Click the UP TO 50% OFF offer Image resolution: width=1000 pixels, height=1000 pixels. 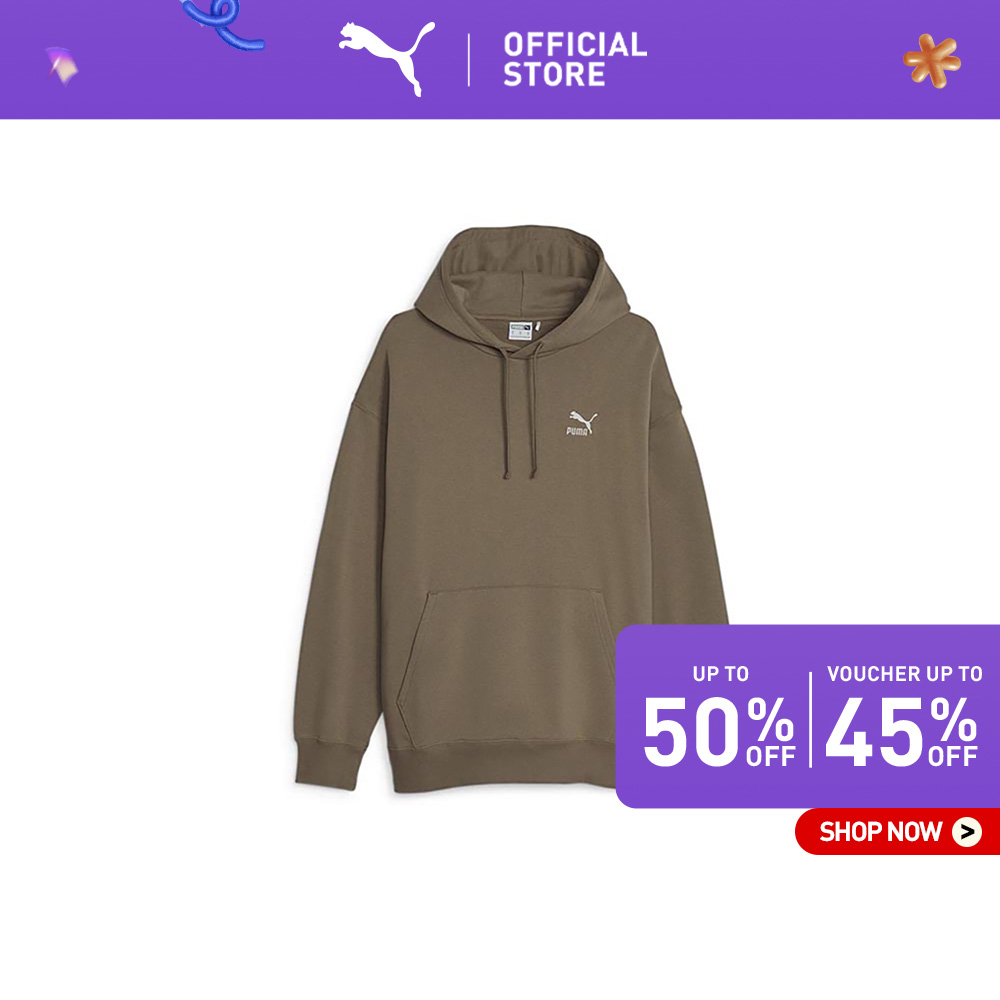[719, 716]
